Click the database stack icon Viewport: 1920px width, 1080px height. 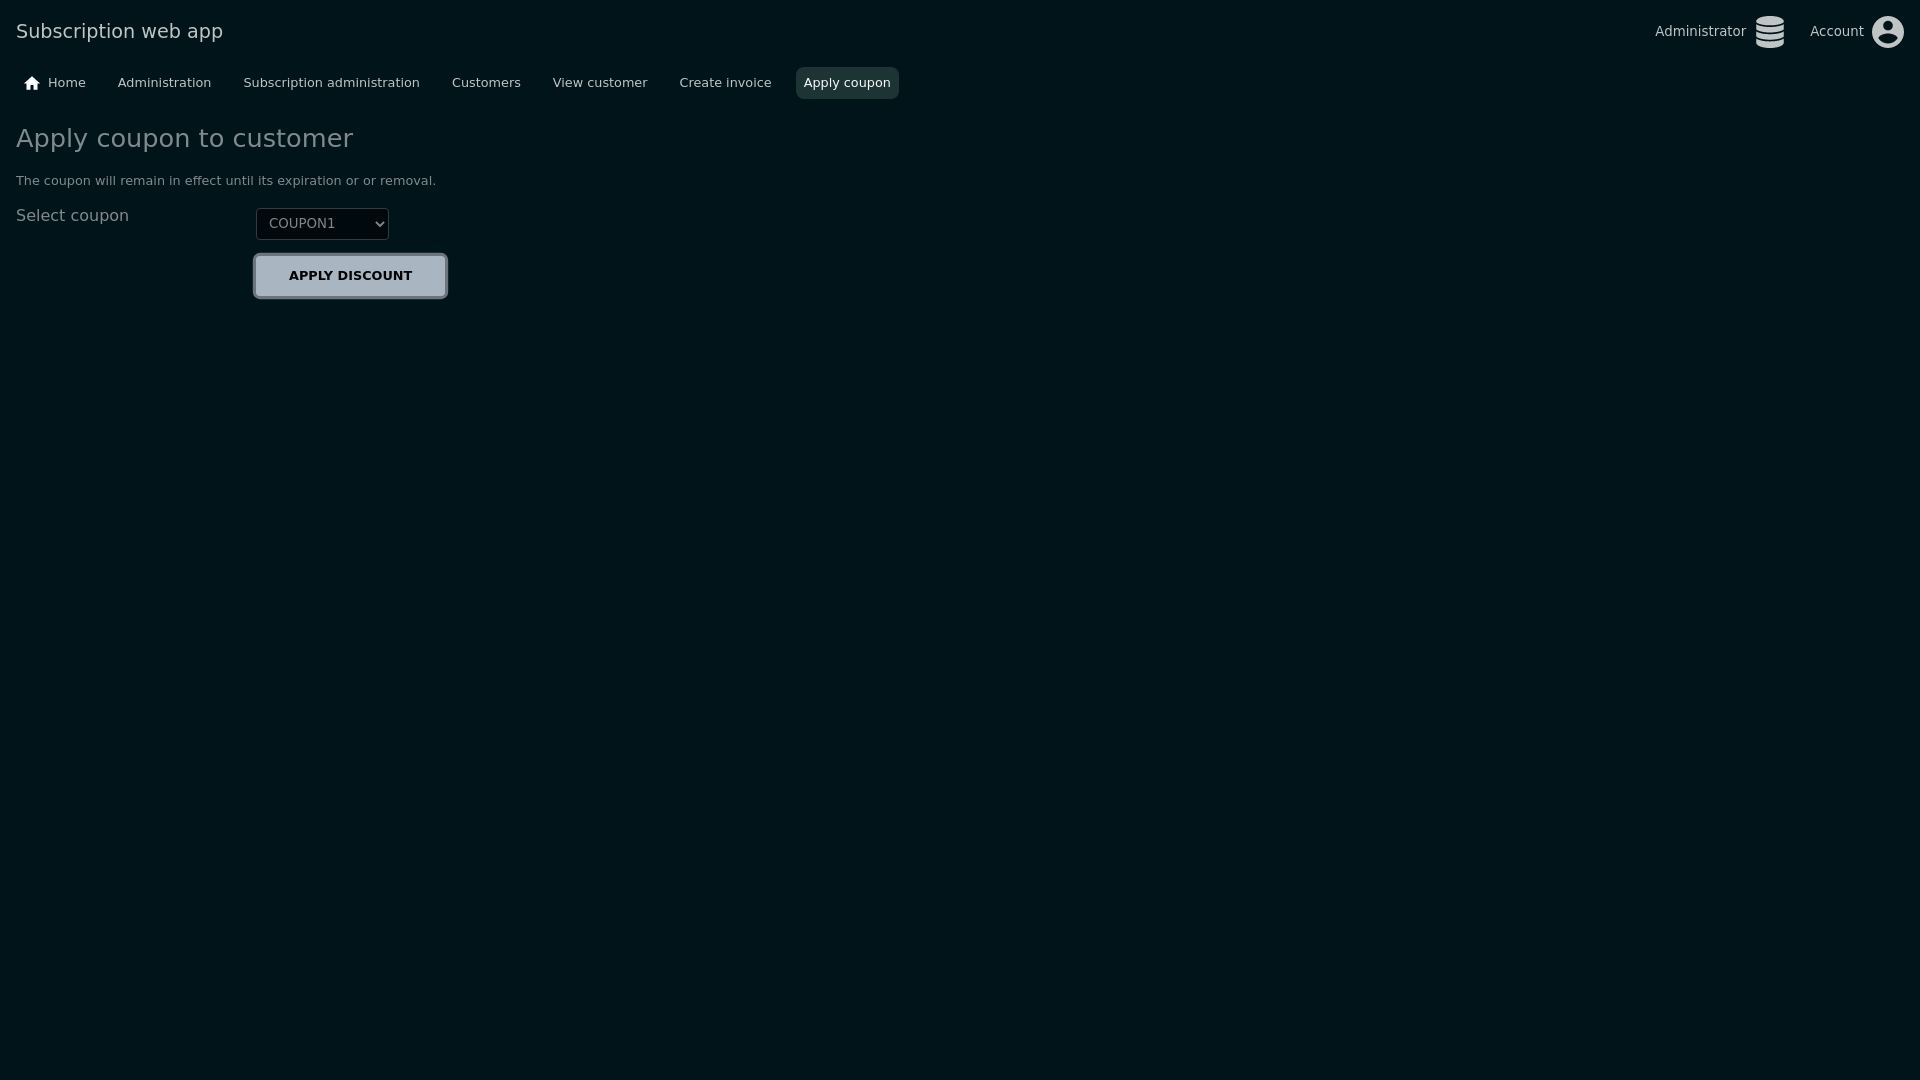point(1769,32)
